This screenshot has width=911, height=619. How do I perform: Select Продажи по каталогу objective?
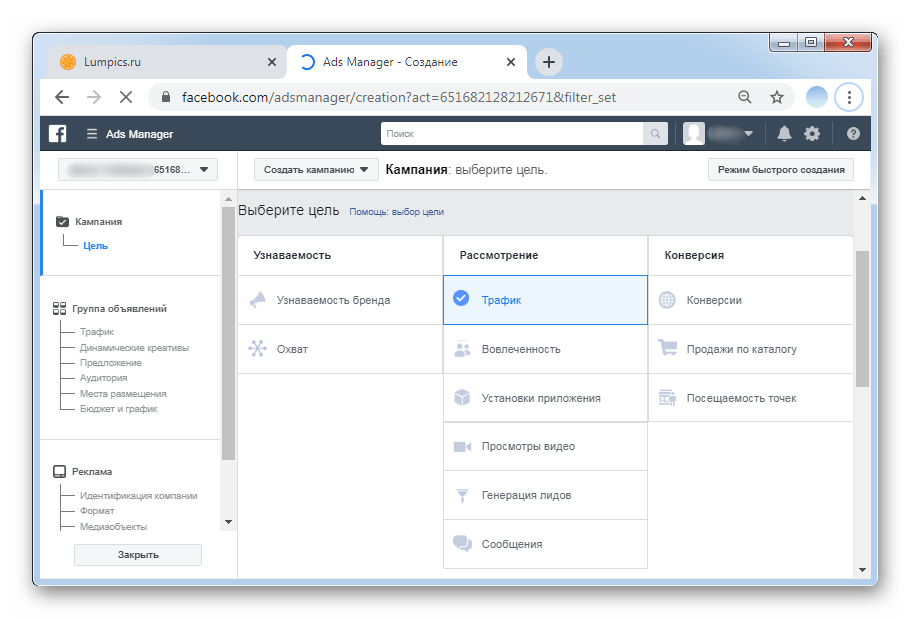[751, 349]
